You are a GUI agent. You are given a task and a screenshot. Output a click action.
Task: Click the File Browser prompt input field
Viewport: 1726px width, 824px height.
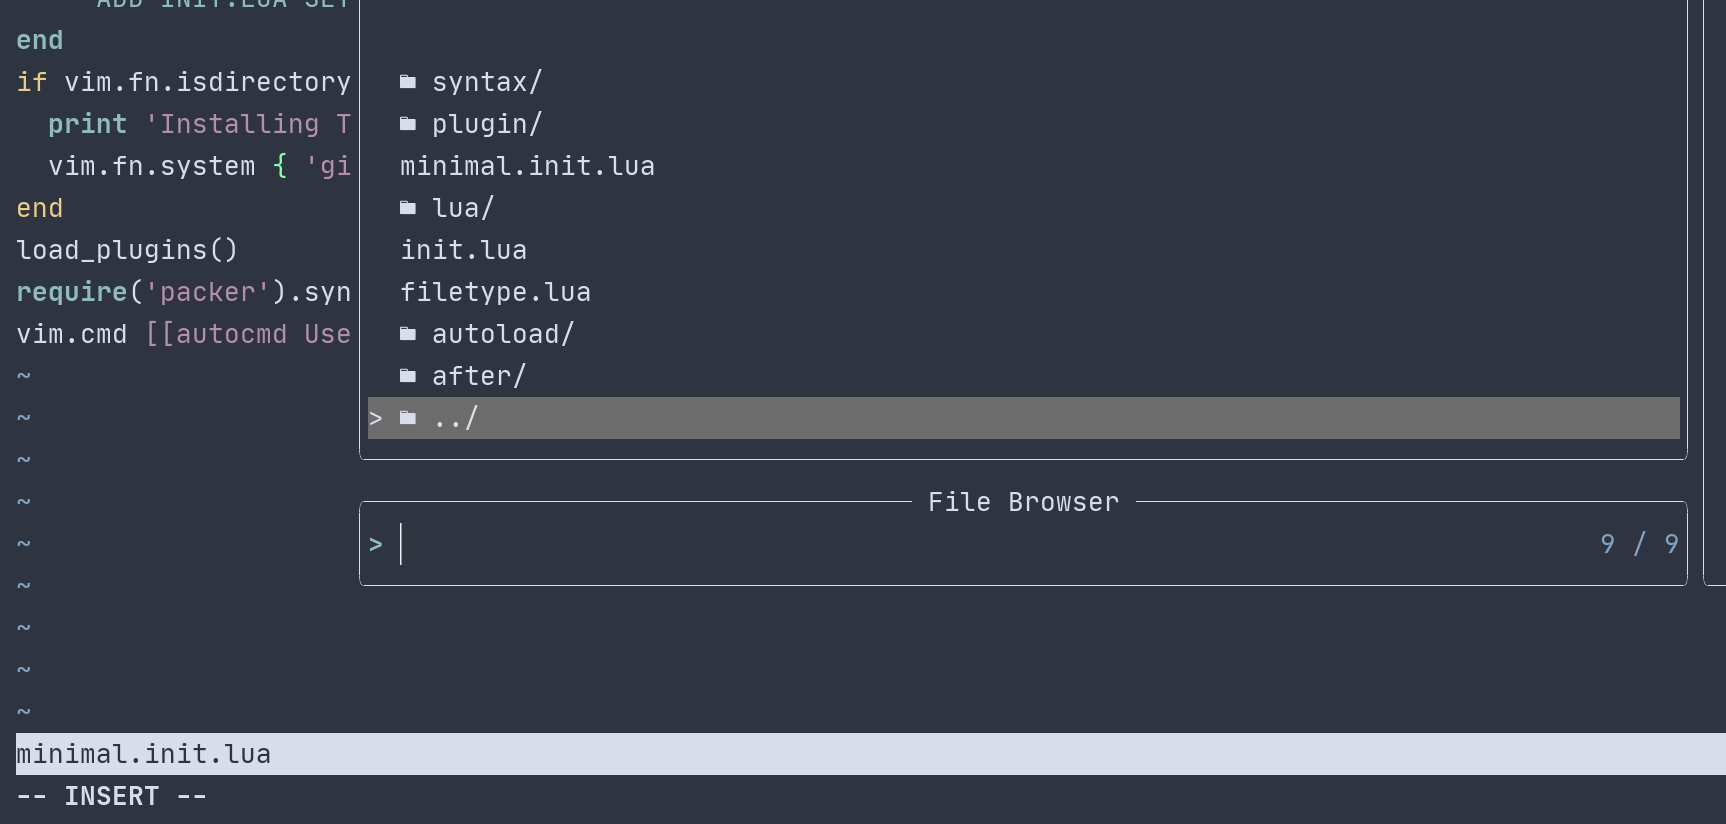(700, 543)
